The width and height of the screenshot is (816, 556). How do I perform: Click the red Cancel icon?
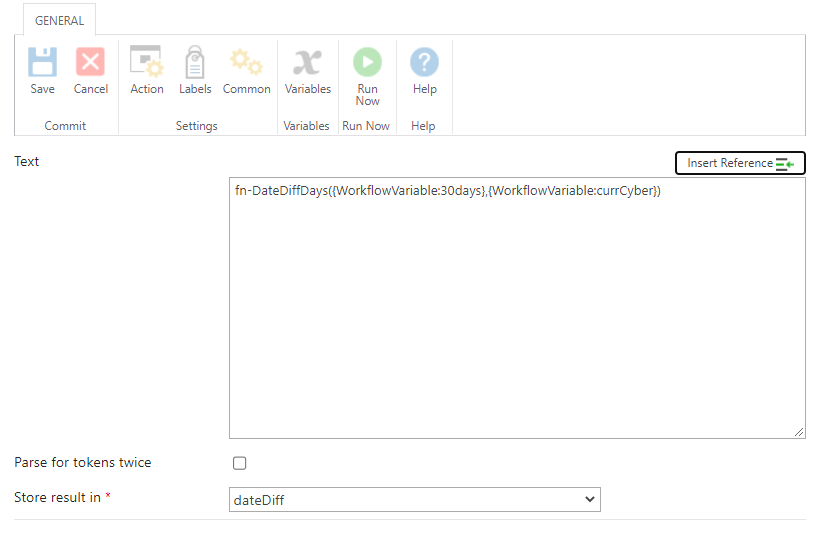point(90,62)
